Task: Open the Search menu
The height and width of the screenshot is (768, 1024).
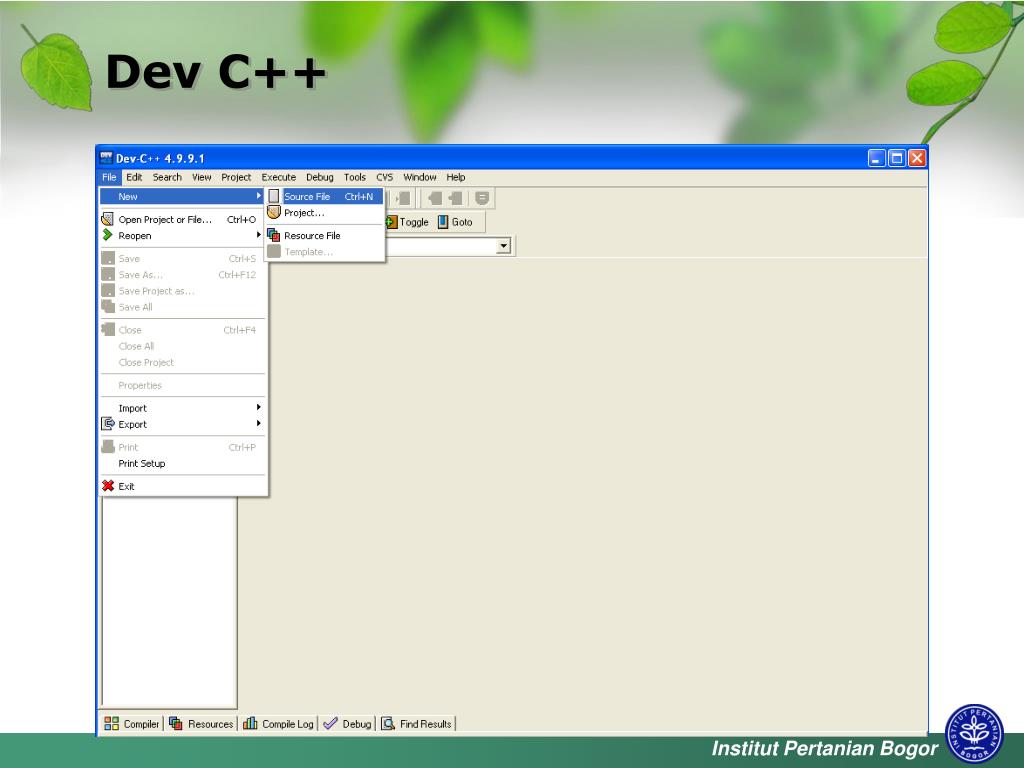Action: coord(167,177)
